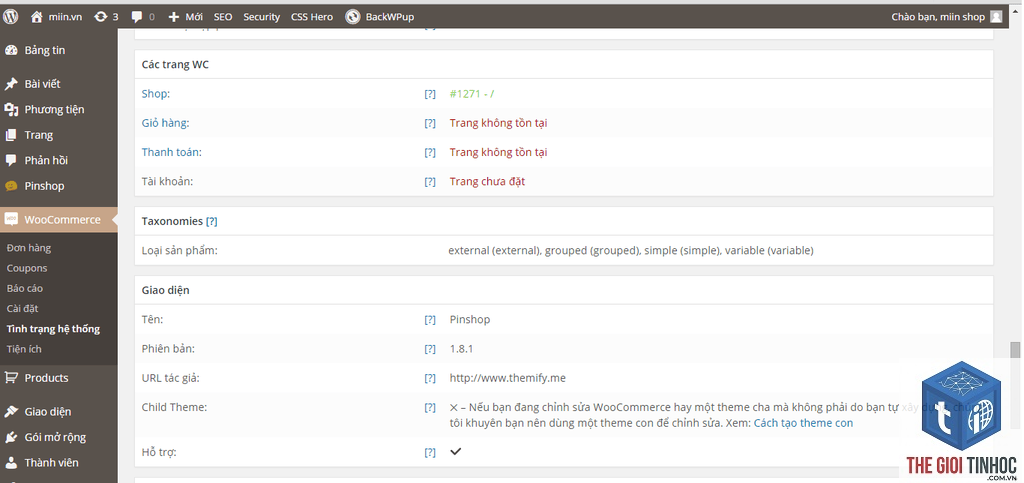The height and width of the screenshot is (483, 1024).
Task: Click the help [?] icon in Hỗ trợ row
Action: (x=430, y=452)
